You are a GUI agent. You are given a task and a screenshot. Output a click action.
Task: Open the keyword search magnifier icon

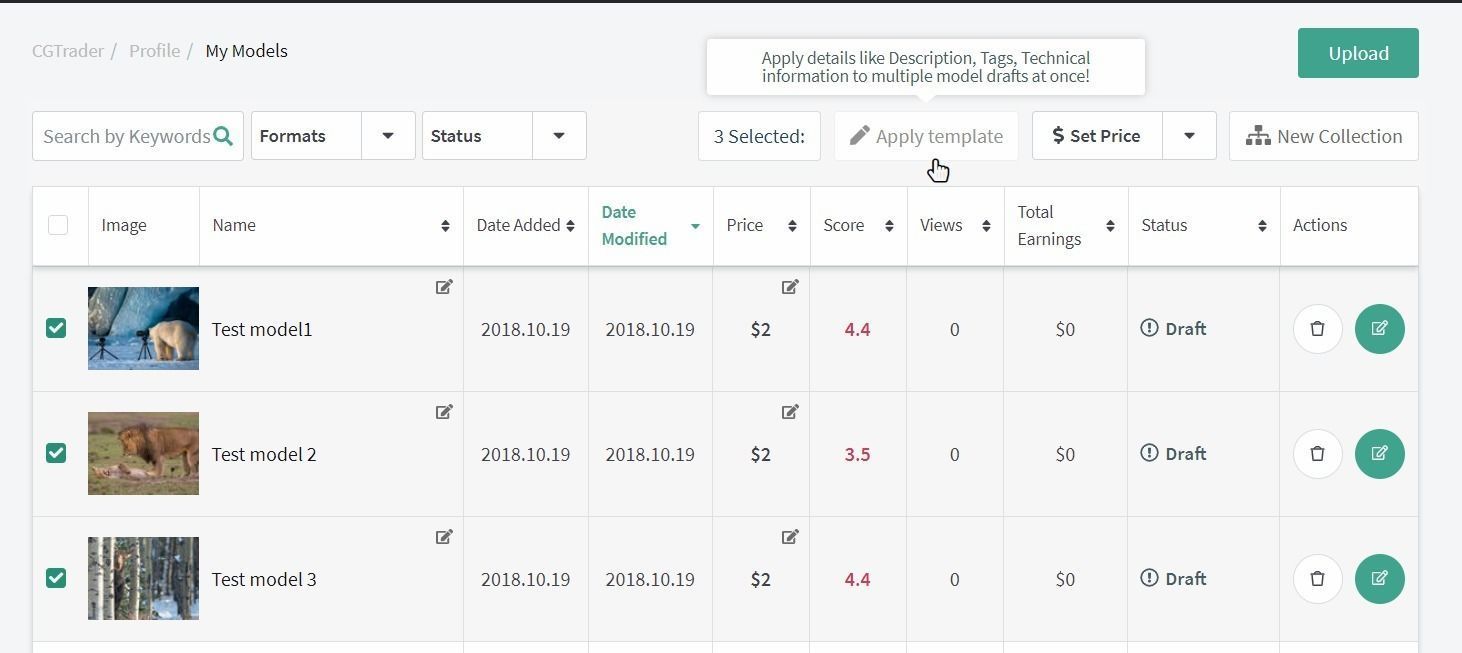pos(224,135)
